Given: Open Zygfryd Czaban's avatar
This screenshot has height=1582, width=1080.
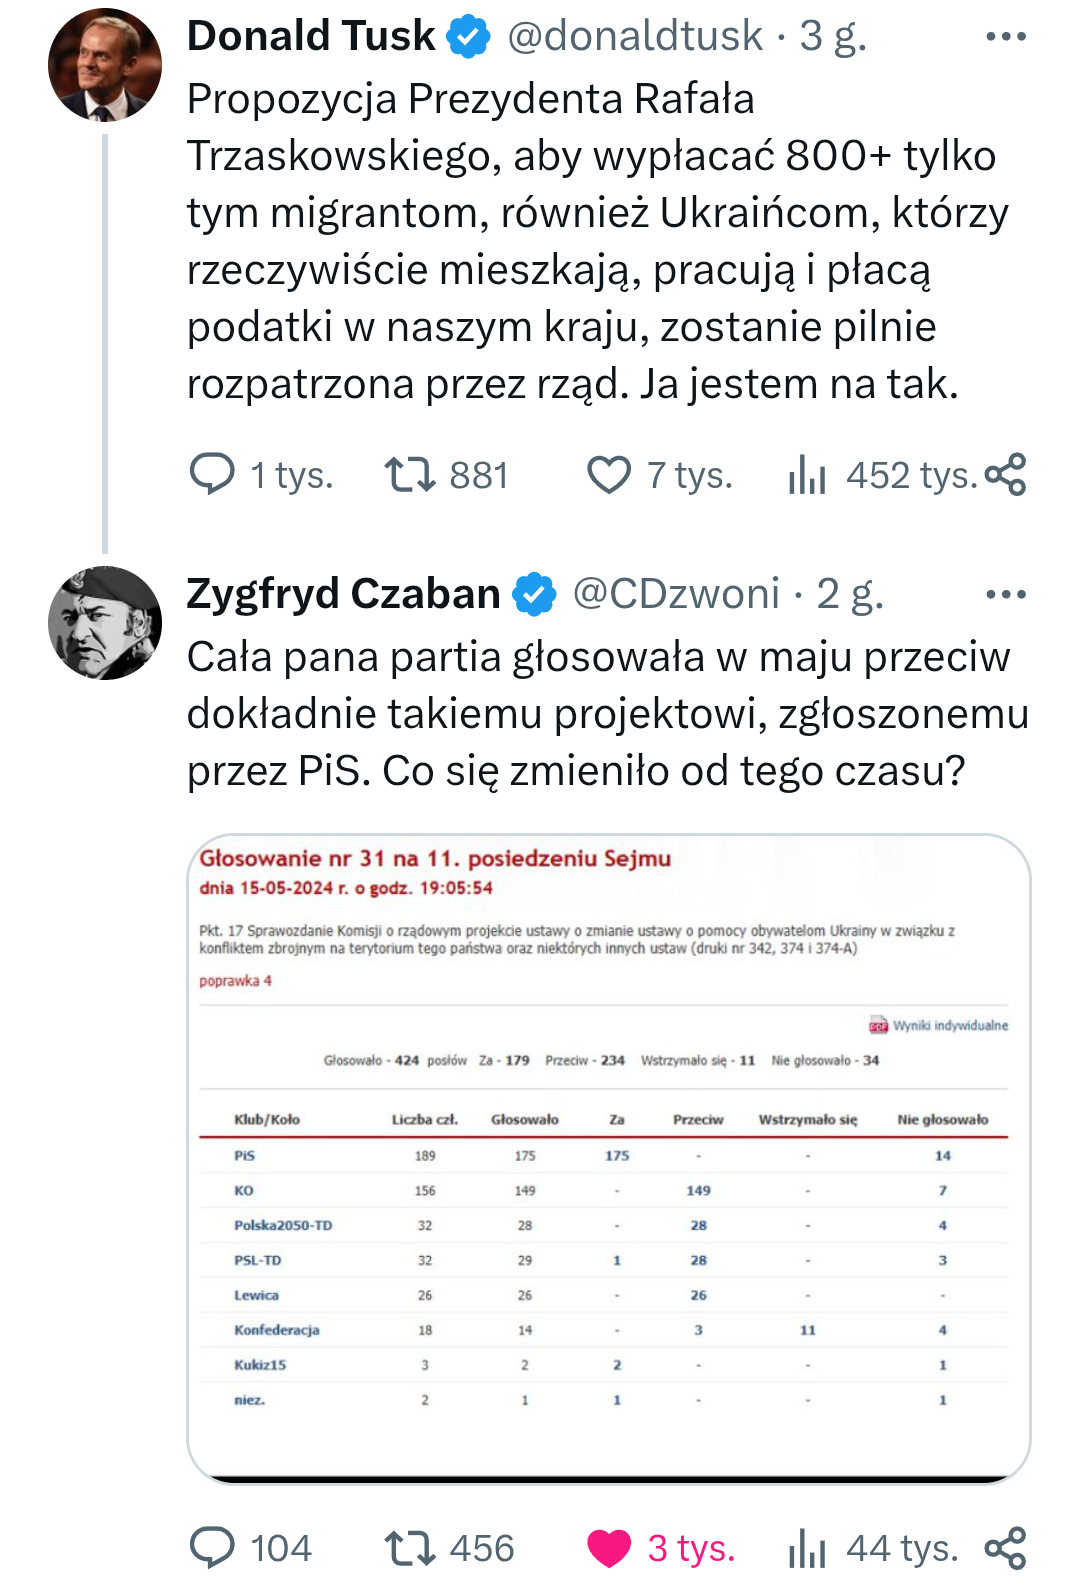Looking at the screenshot, I should (x=105, y=623).
